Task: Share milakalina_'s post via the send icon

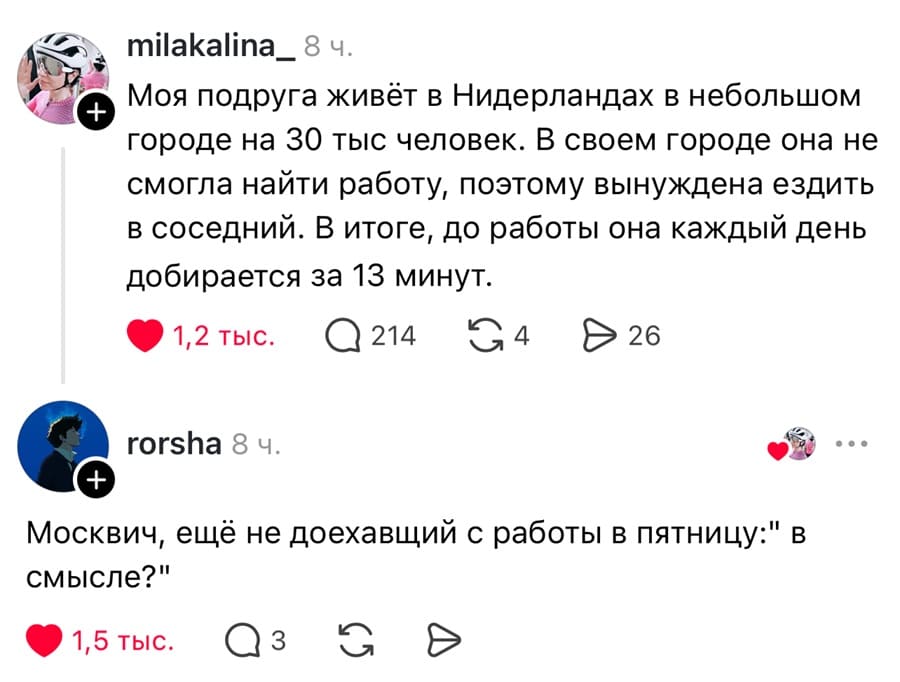Action: (602, 336)
